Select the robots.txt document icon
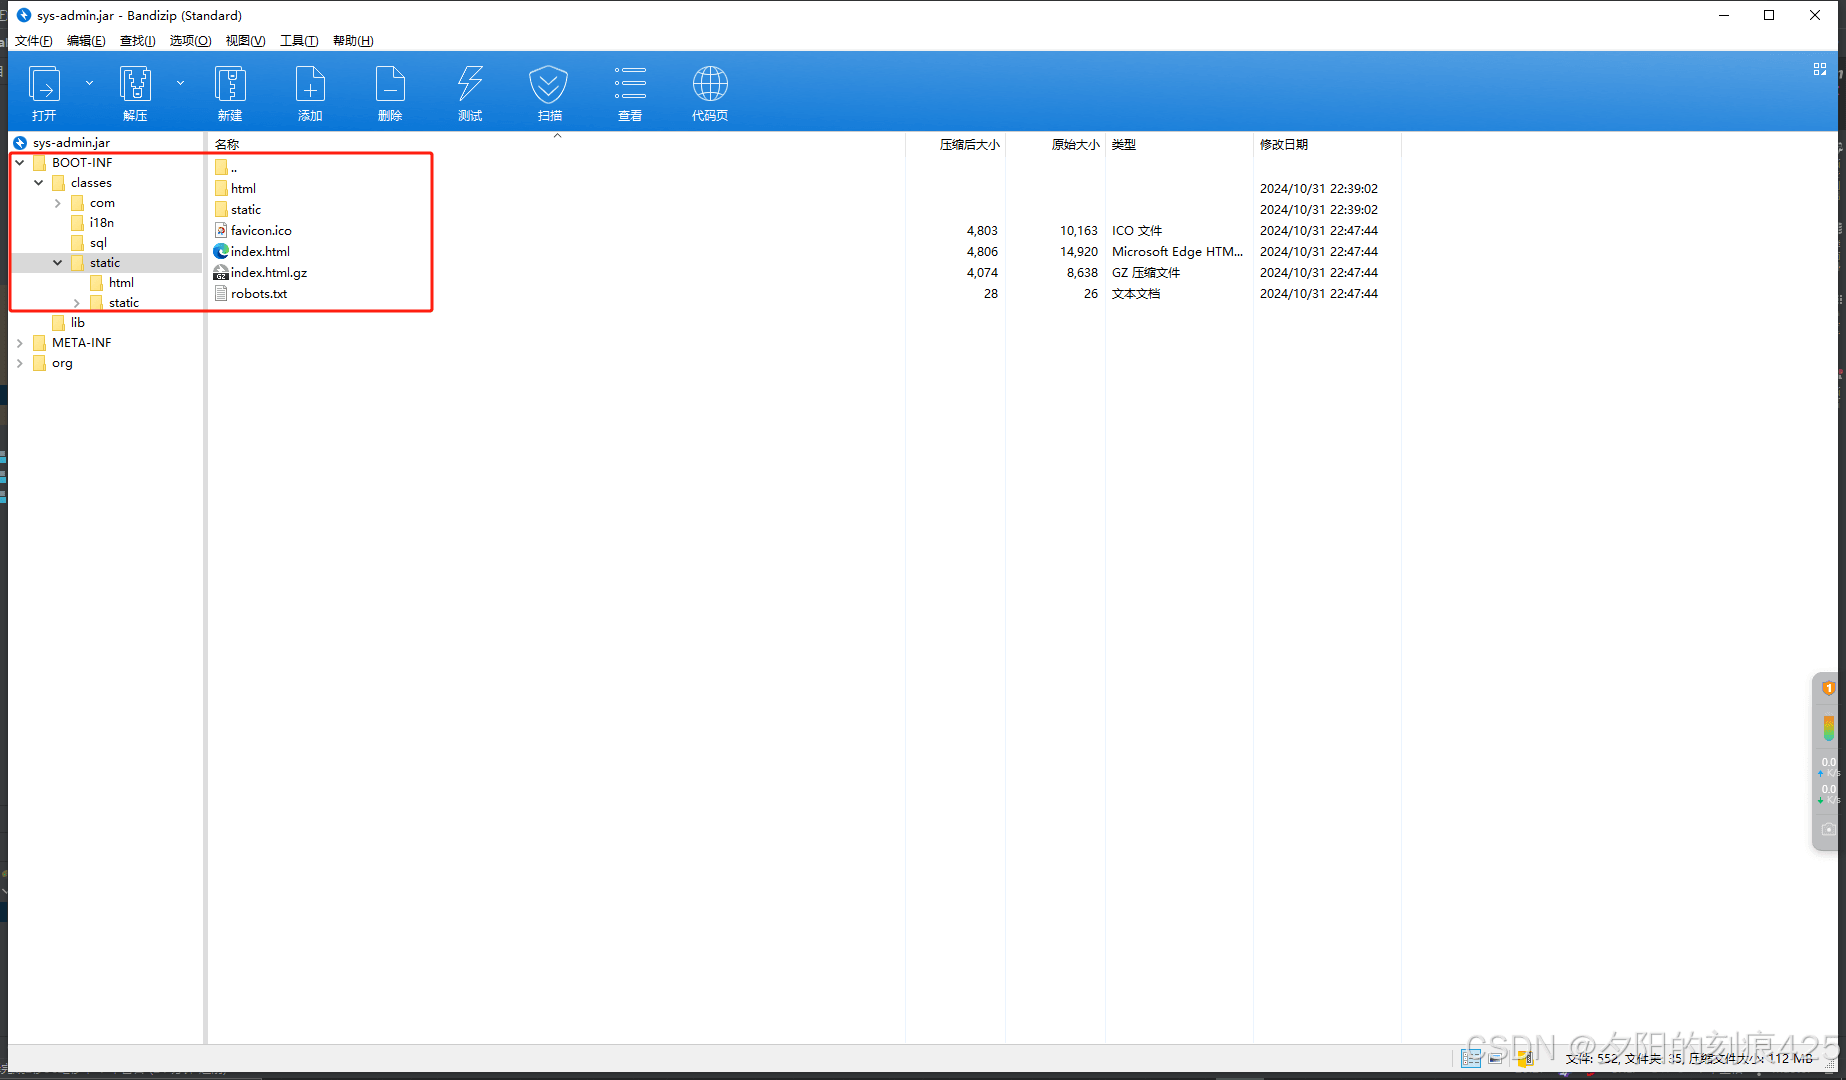The width and height of the screenshot is (1846, 1080). [x=221, y=293]
